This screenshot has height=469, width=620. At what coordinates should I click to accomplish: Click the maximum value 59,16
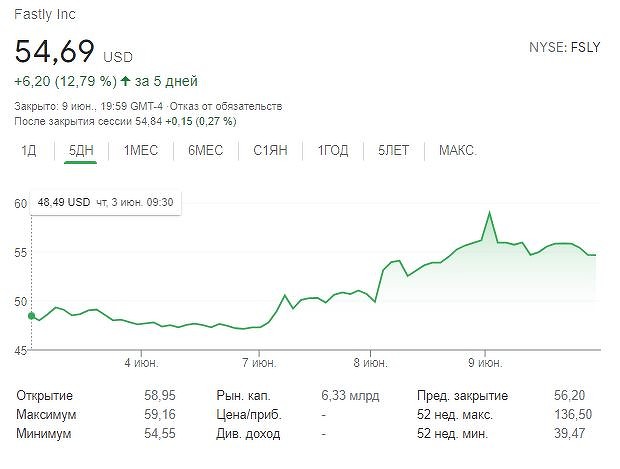coord(160,414)
